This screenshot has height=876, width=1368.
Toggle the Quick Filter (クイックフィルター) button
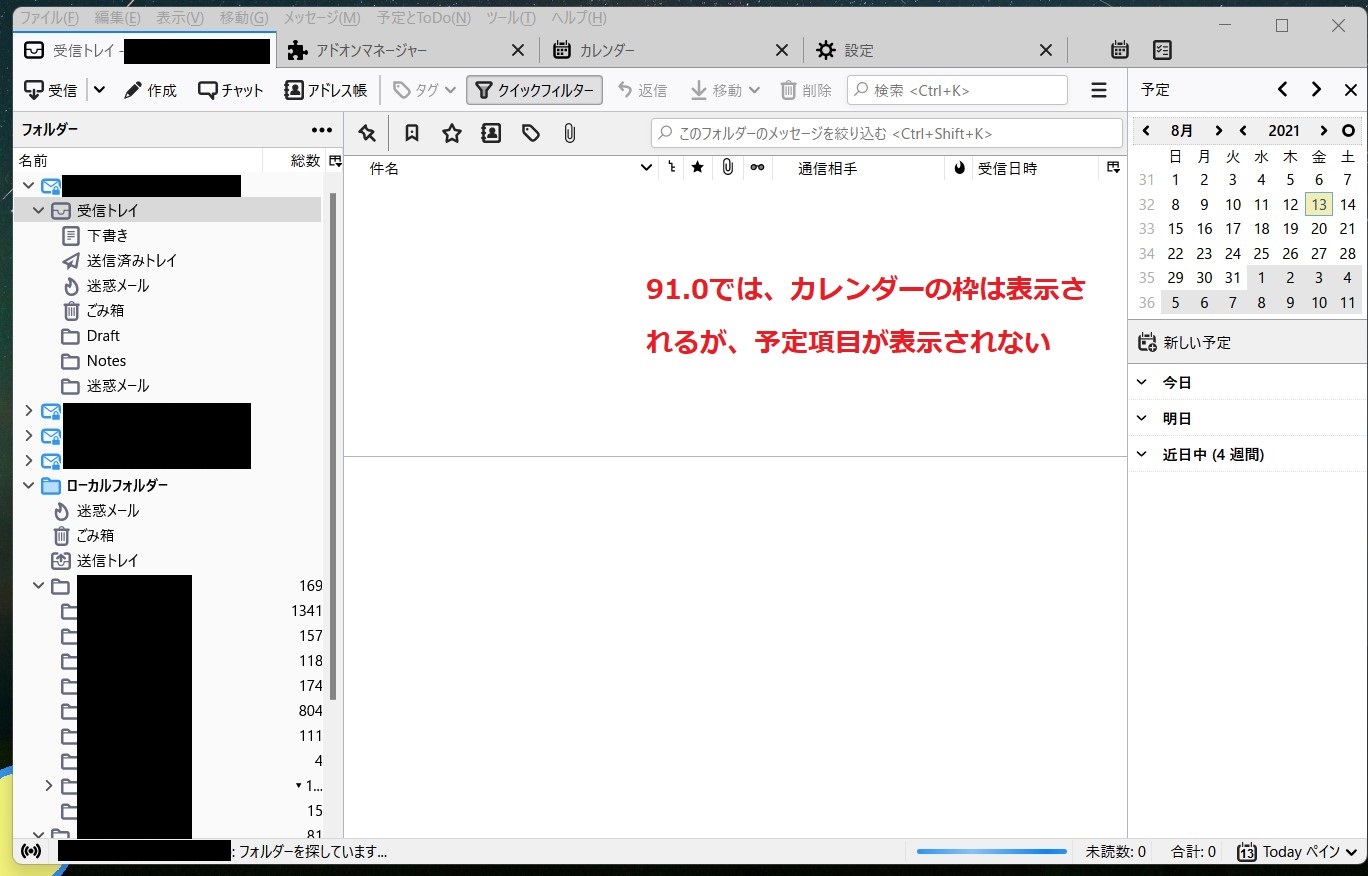(534, 90)
